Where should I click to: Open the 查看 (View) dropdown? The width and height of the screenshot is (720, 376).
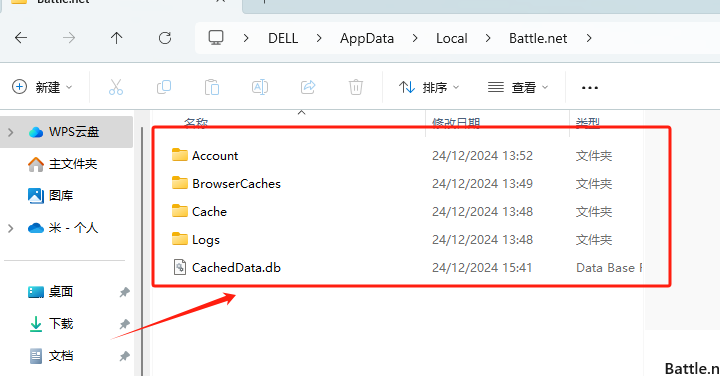[x=518, y=87]
